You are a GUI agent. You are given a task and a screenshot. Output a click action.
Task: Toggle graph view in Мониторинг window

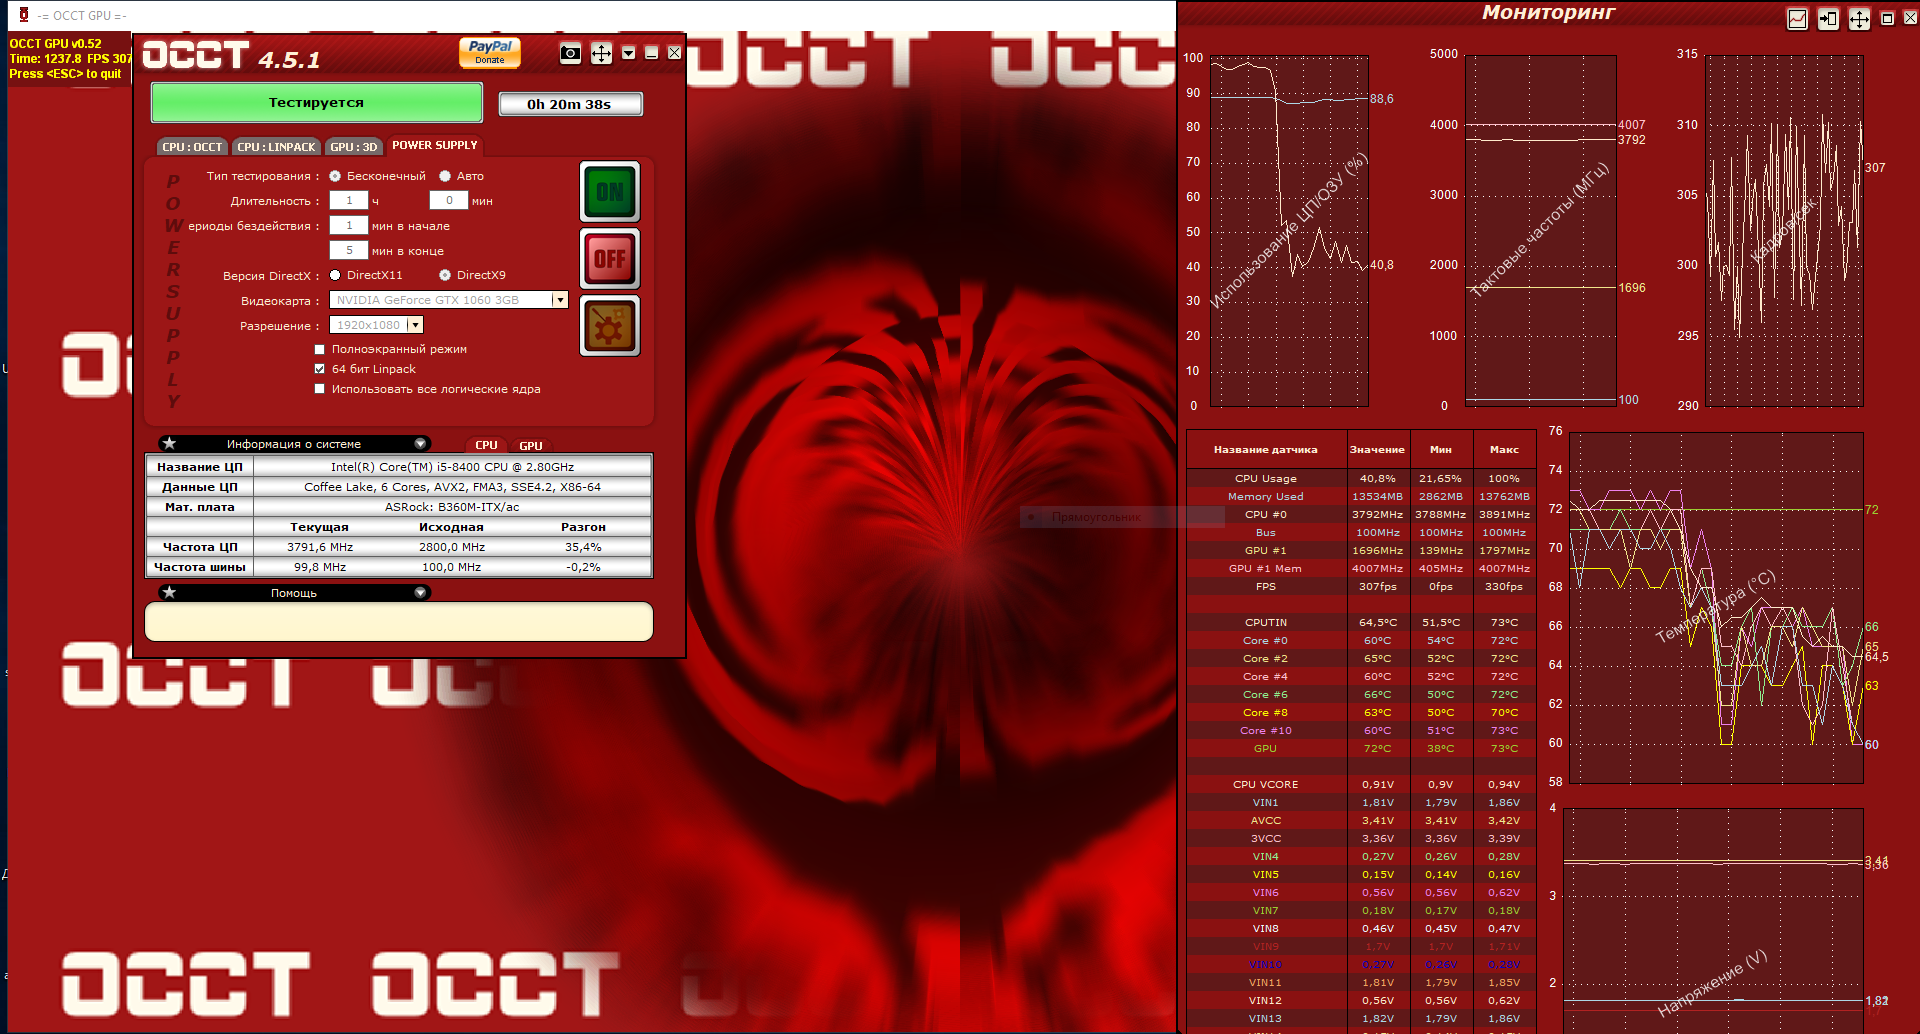pos(1797,19)
